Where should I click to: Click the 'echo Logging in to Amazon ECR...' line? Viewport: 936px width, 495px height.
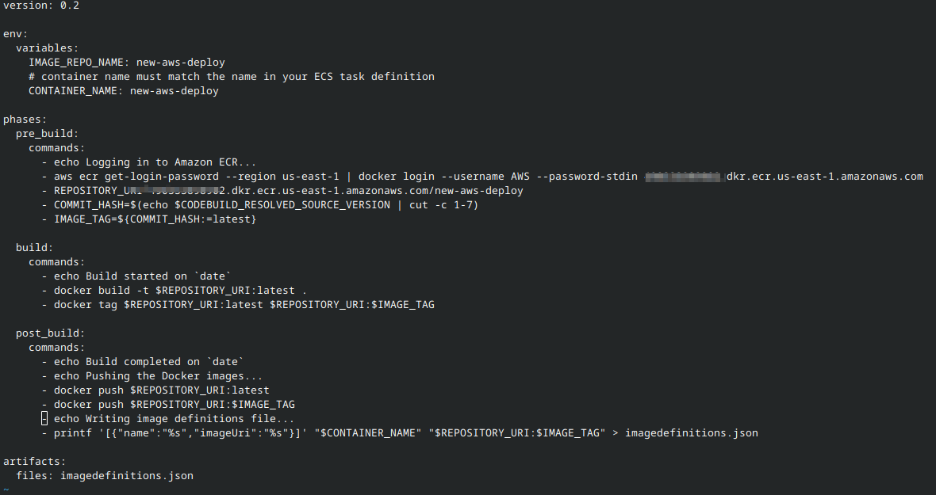[155, 162]
